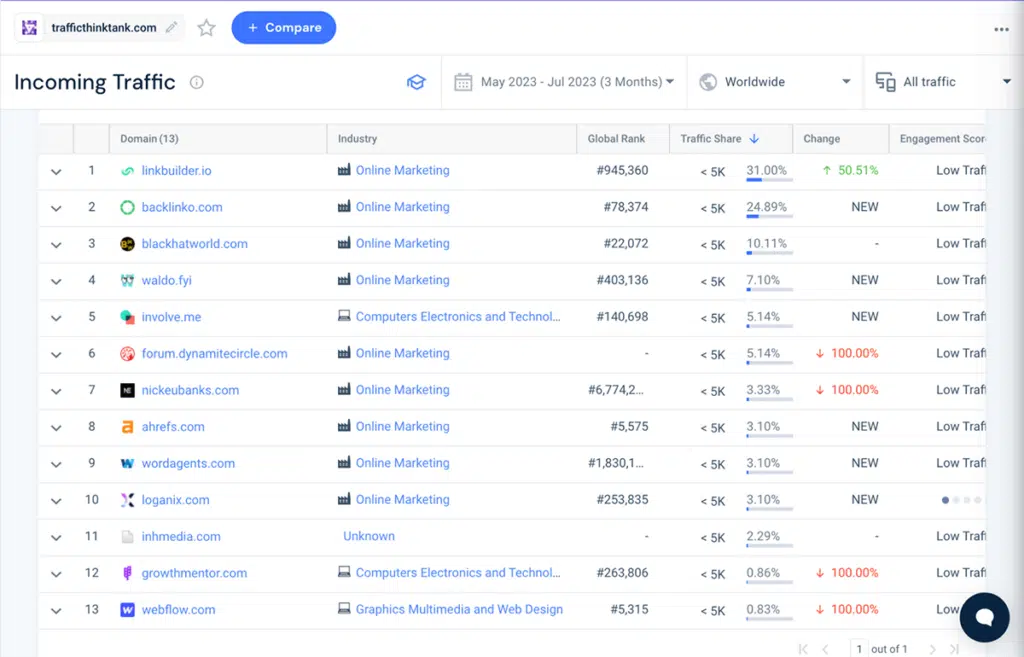Viewport: 1024px width, 657px height.
Task: Click the filter icon in the All traffic selector
Action: (884, 81)
